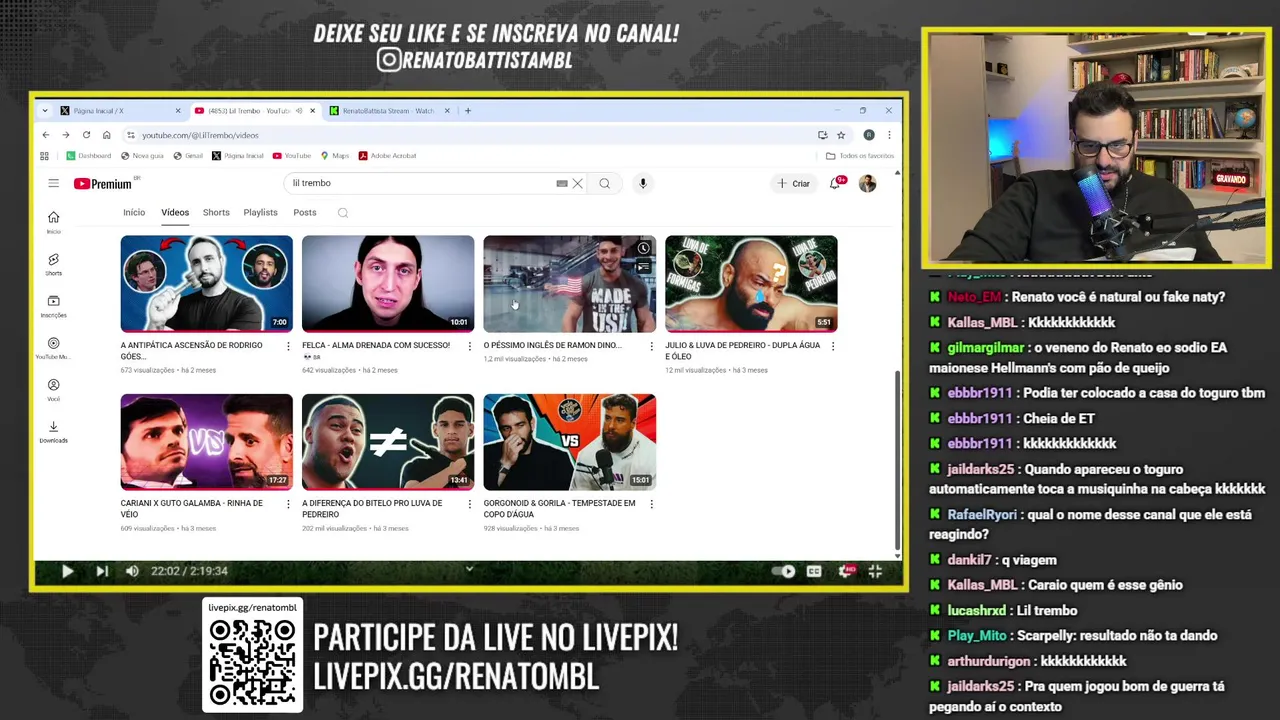This screenshot has height=720, width=1280.
Task: Open options for 'FELCA - ALMA DRENADA'
Action: [470, 346]
